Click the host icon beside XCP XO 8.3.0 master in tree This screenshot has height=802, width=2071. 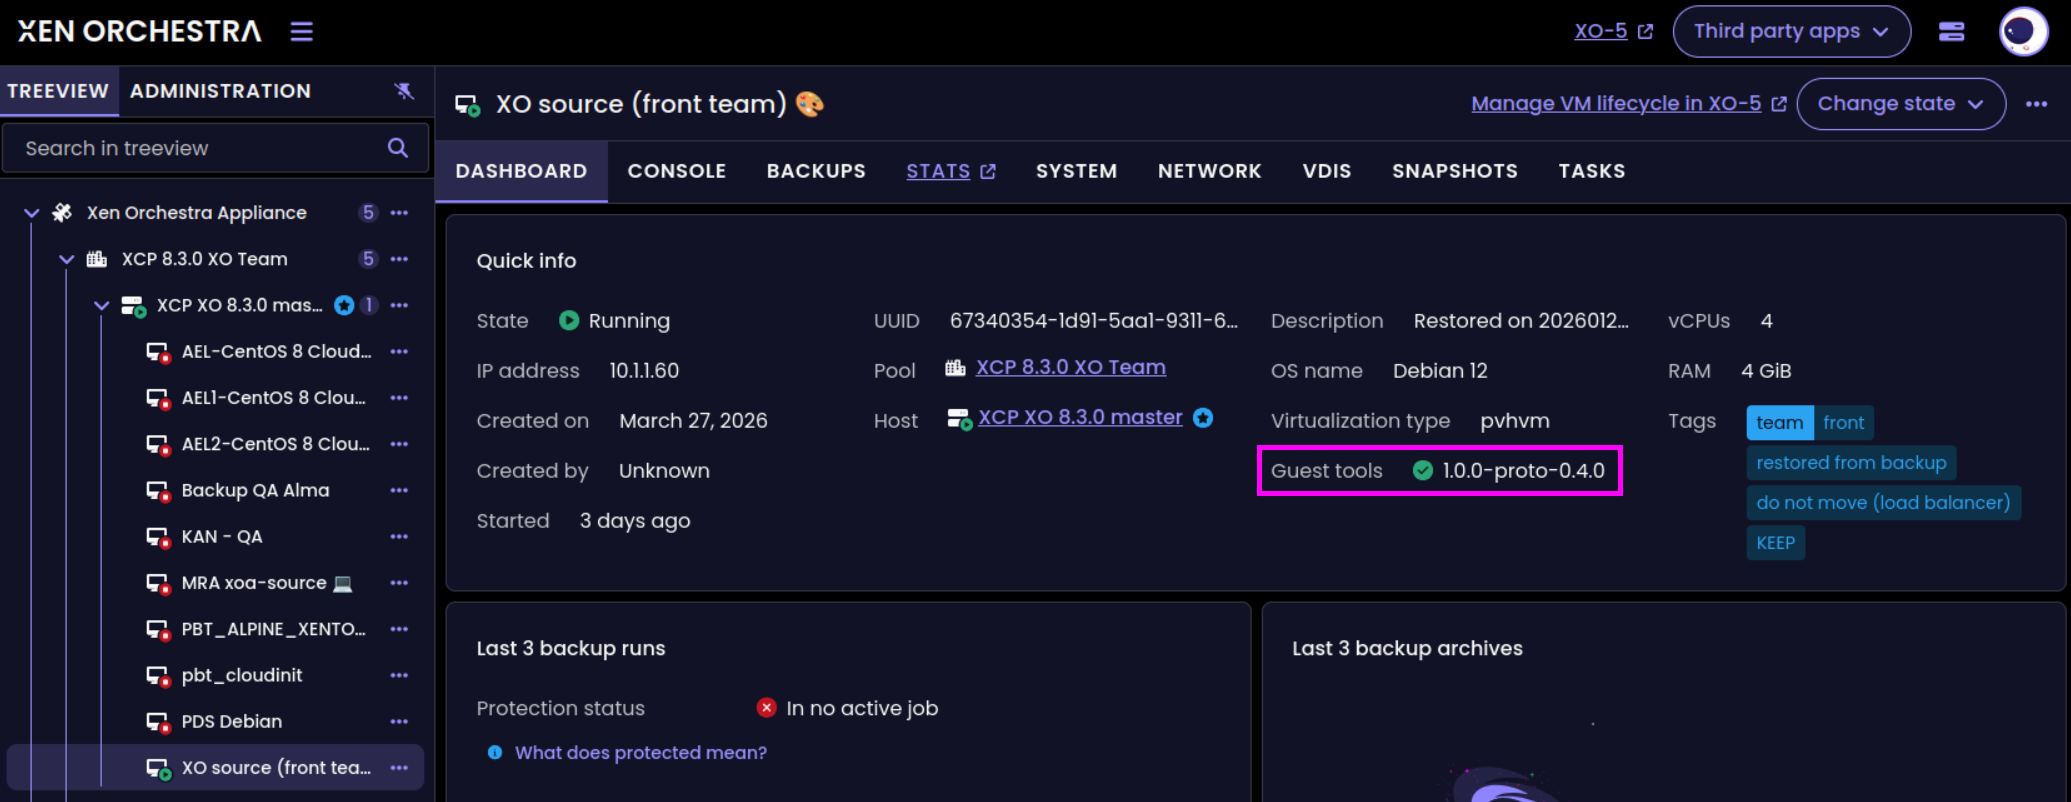coord(133,305)
